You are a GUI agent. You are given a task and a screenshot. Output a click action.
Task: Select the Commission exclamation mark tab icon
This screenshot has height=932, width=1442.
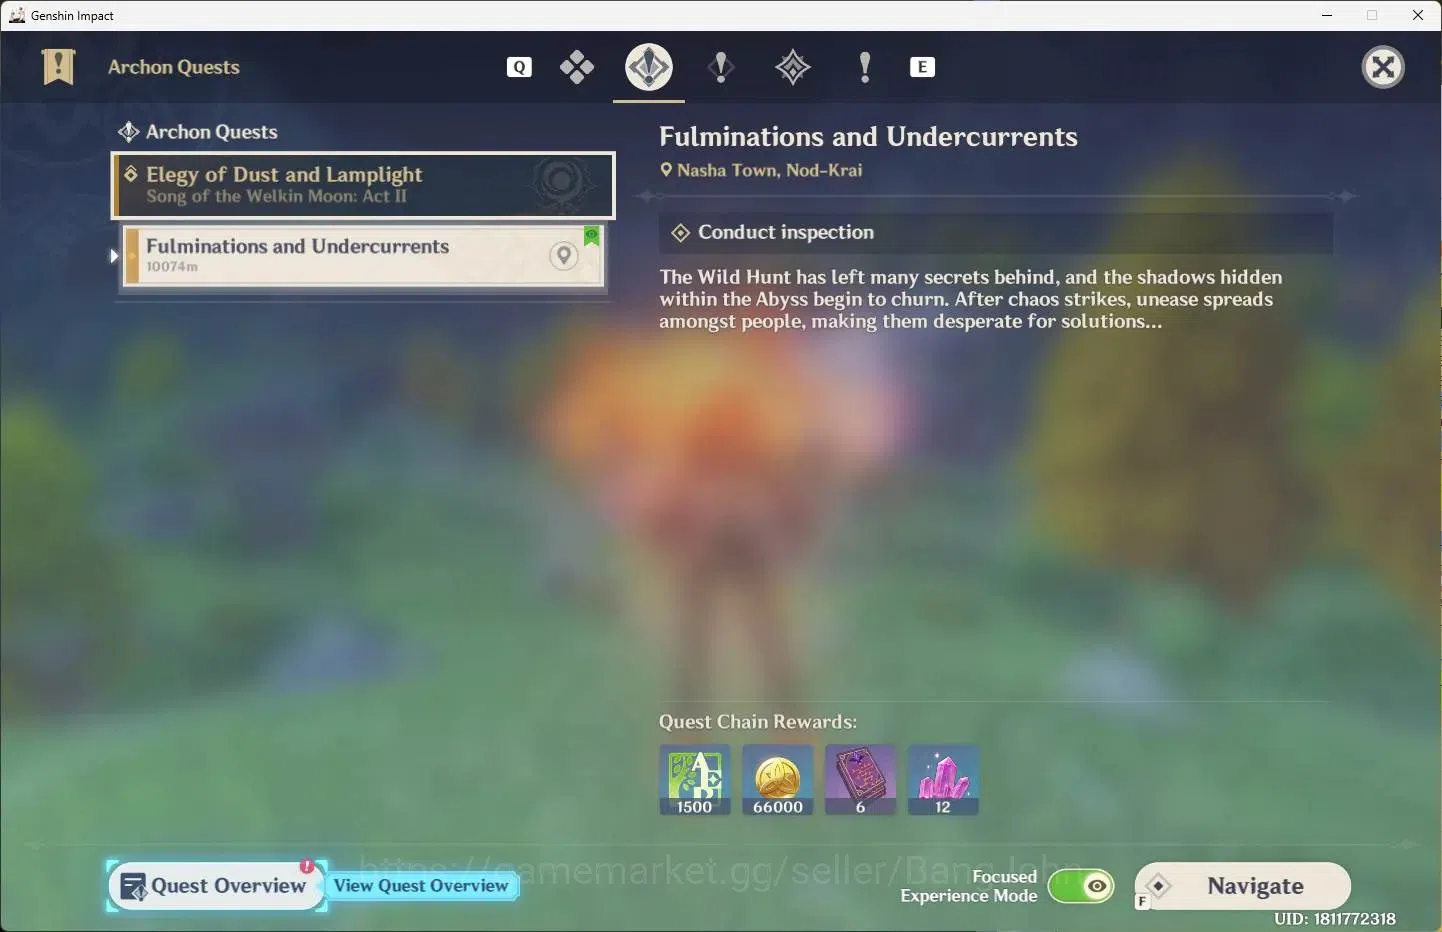(865, 67)
